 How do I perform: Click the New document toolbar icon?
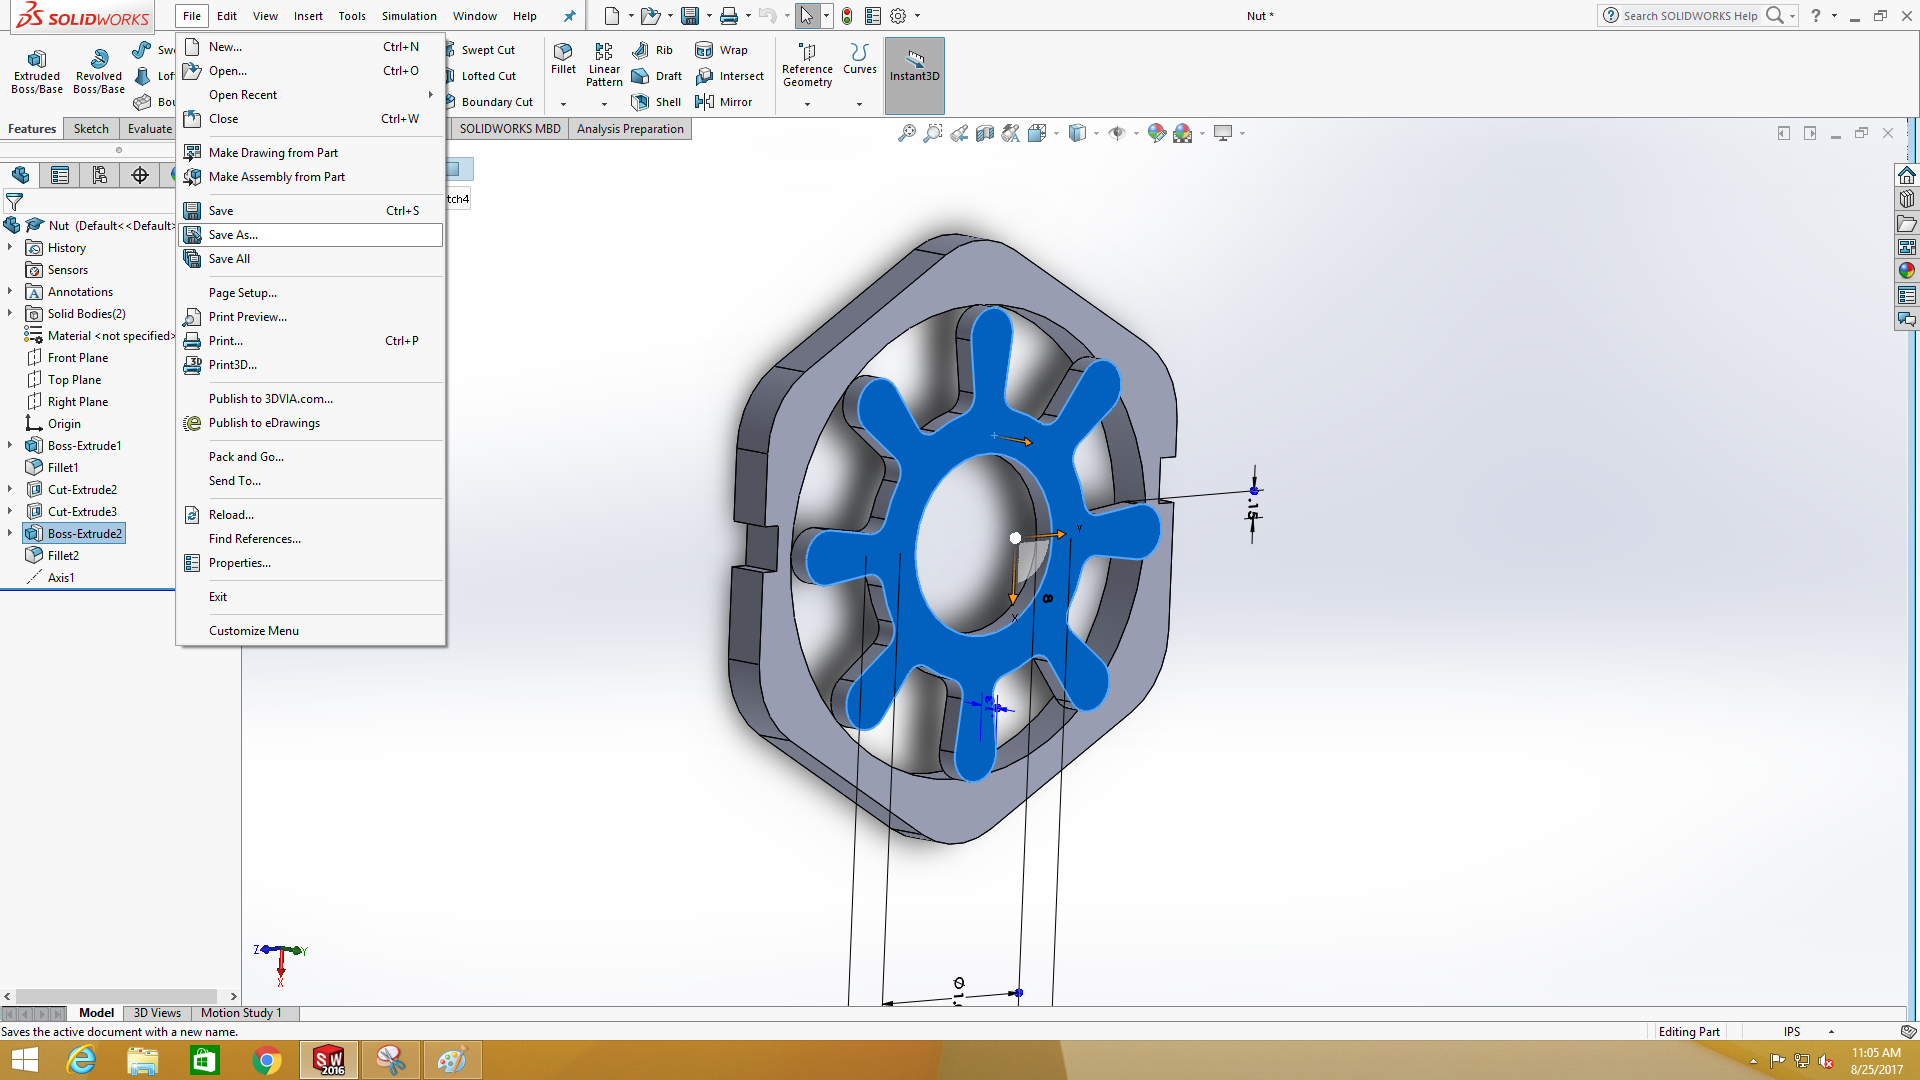pos(611,16)
